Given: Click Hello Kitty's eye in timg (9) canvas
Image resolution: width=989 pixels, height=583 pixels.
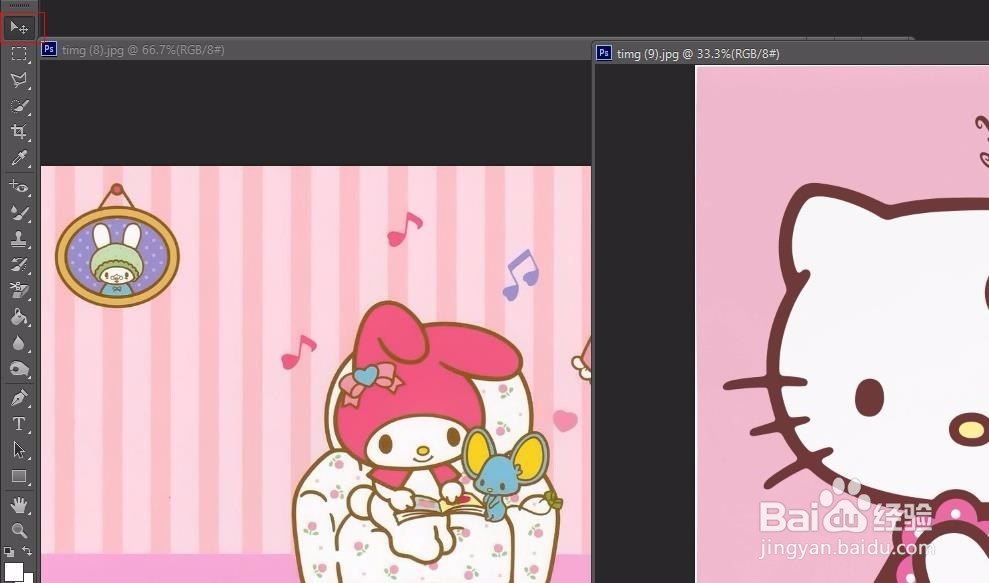Looking at the screenshot, I should coord(870,397).
